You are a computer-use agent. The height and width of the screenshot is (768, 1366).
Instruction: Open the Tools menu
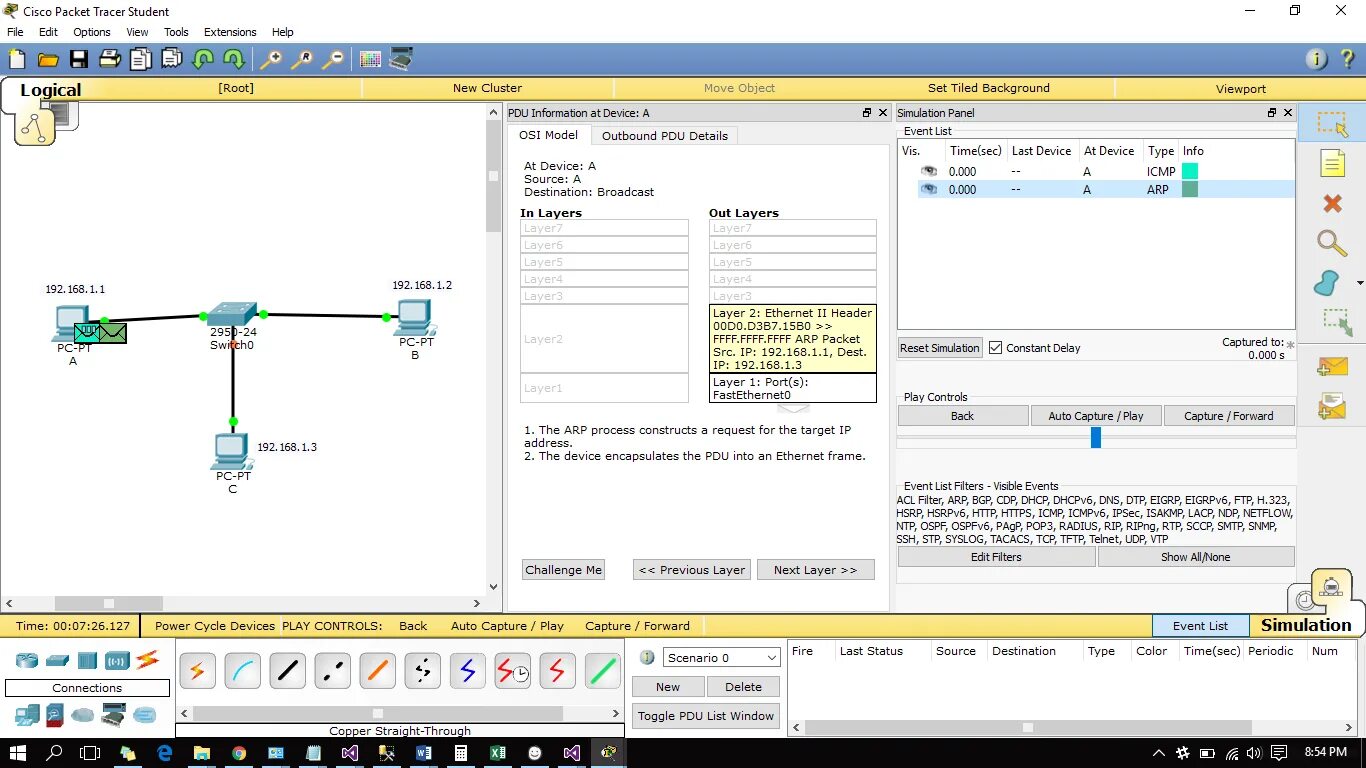[176, 32]
